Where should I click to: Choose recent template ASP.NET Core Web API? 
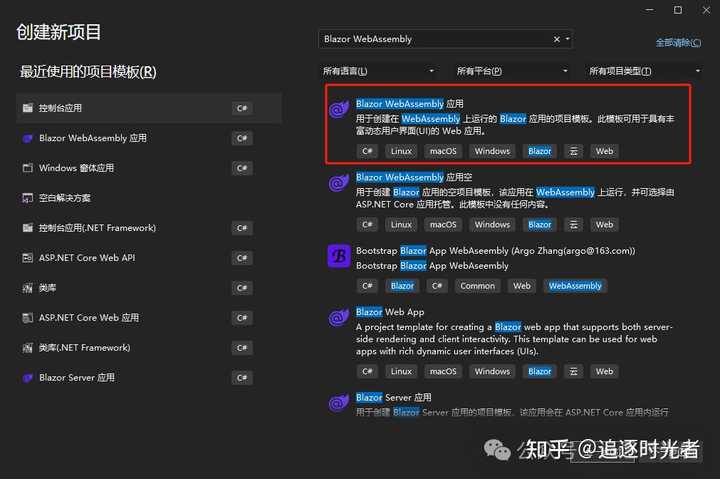pyautogui.click(x=149, y=258)
